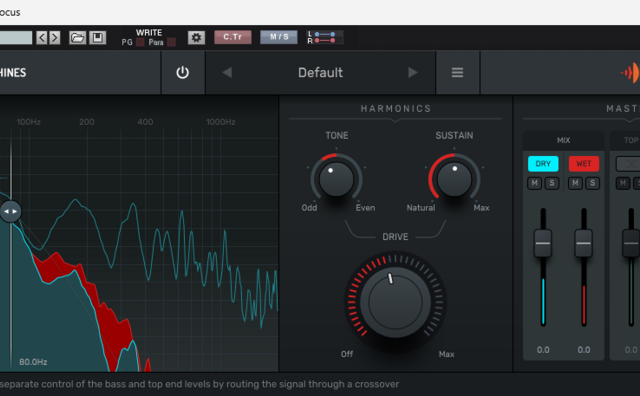Toggle the PG write checkbox
640x396 pixels.
(140, 42)
